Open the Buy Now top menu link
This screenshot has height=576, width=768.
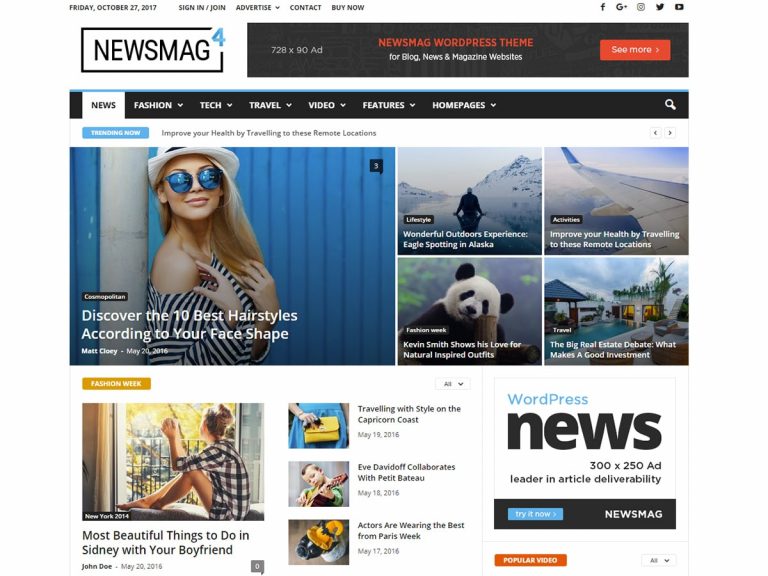coord(348,7)
